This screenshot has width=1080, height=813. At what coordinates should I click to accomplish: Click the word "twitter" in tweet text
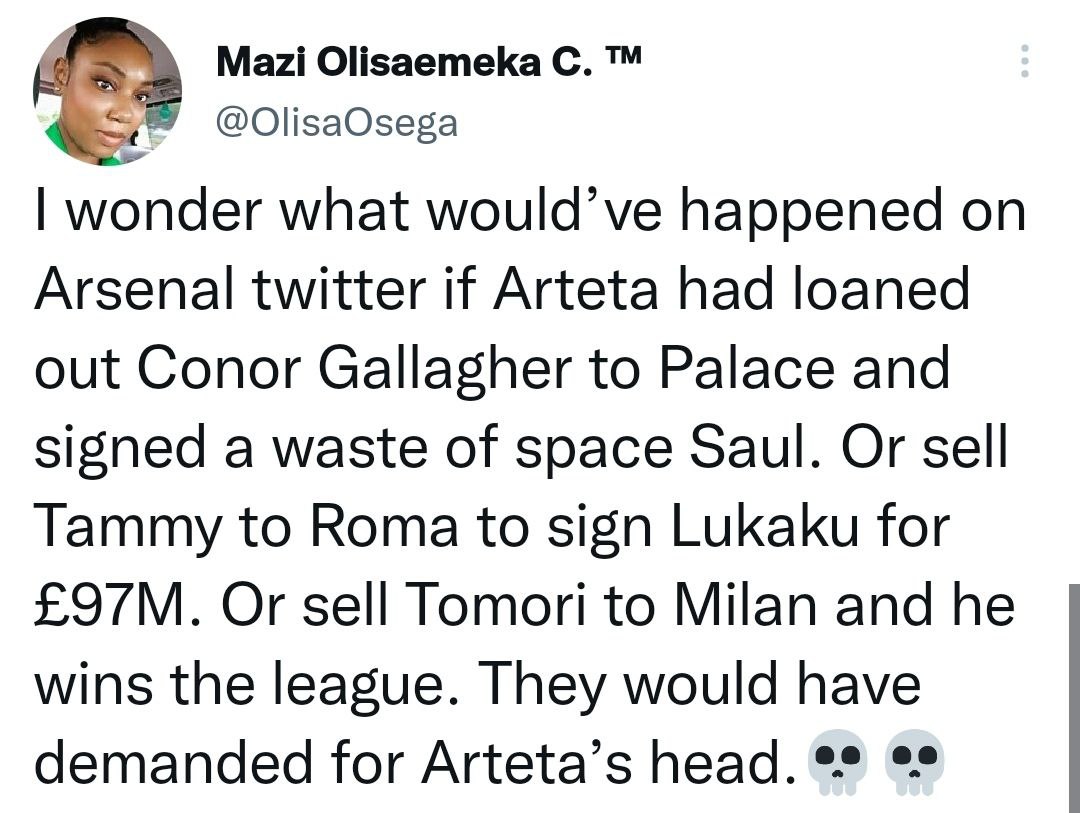[x=338, y=291]
